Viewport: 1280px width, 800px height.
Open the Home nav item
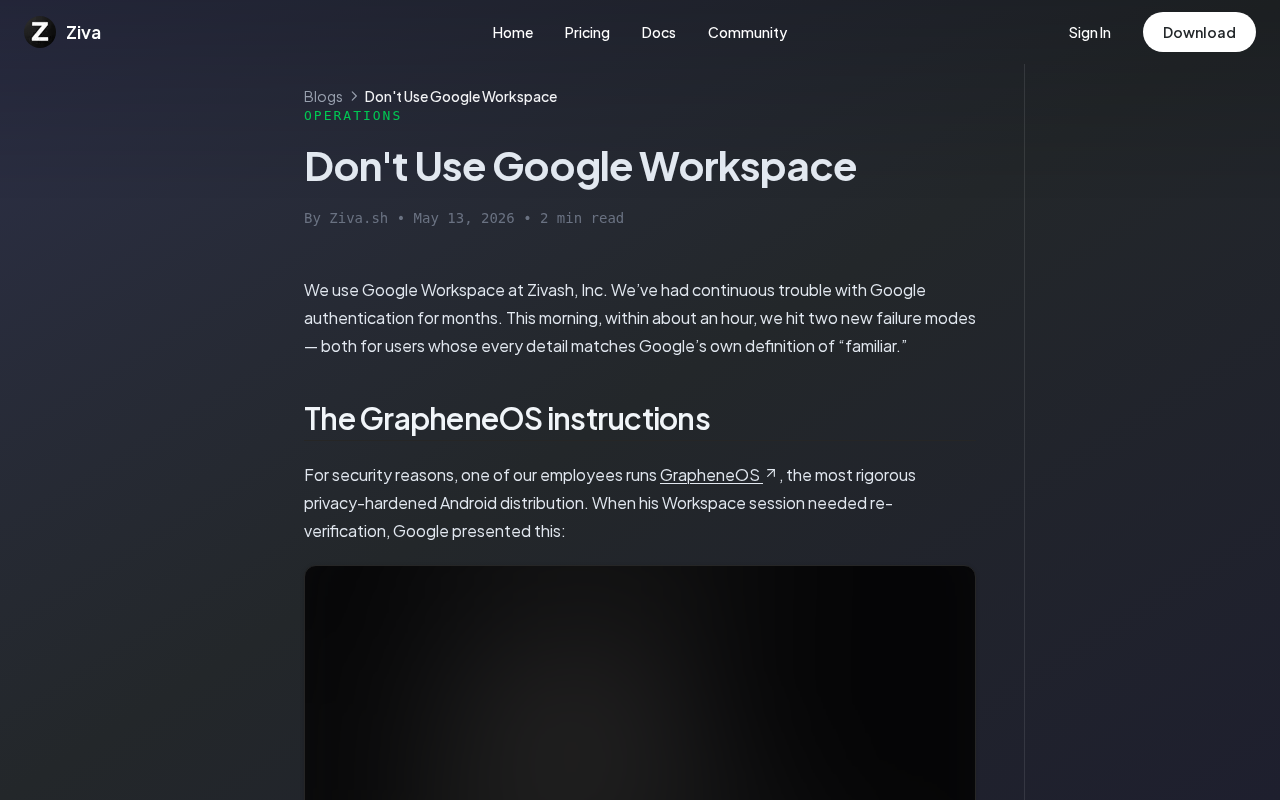point(513,33)
